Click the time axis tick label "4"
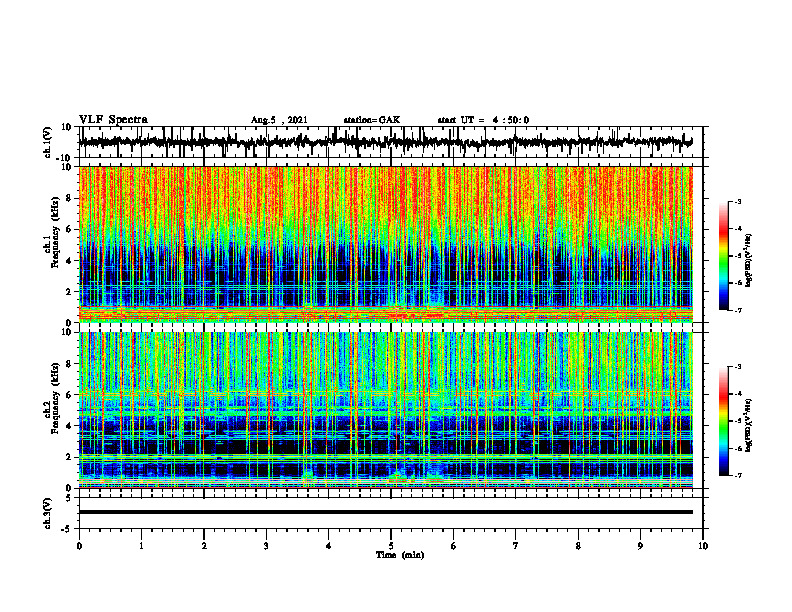Screen dimensions: 792x612 [x=329, y=546]
